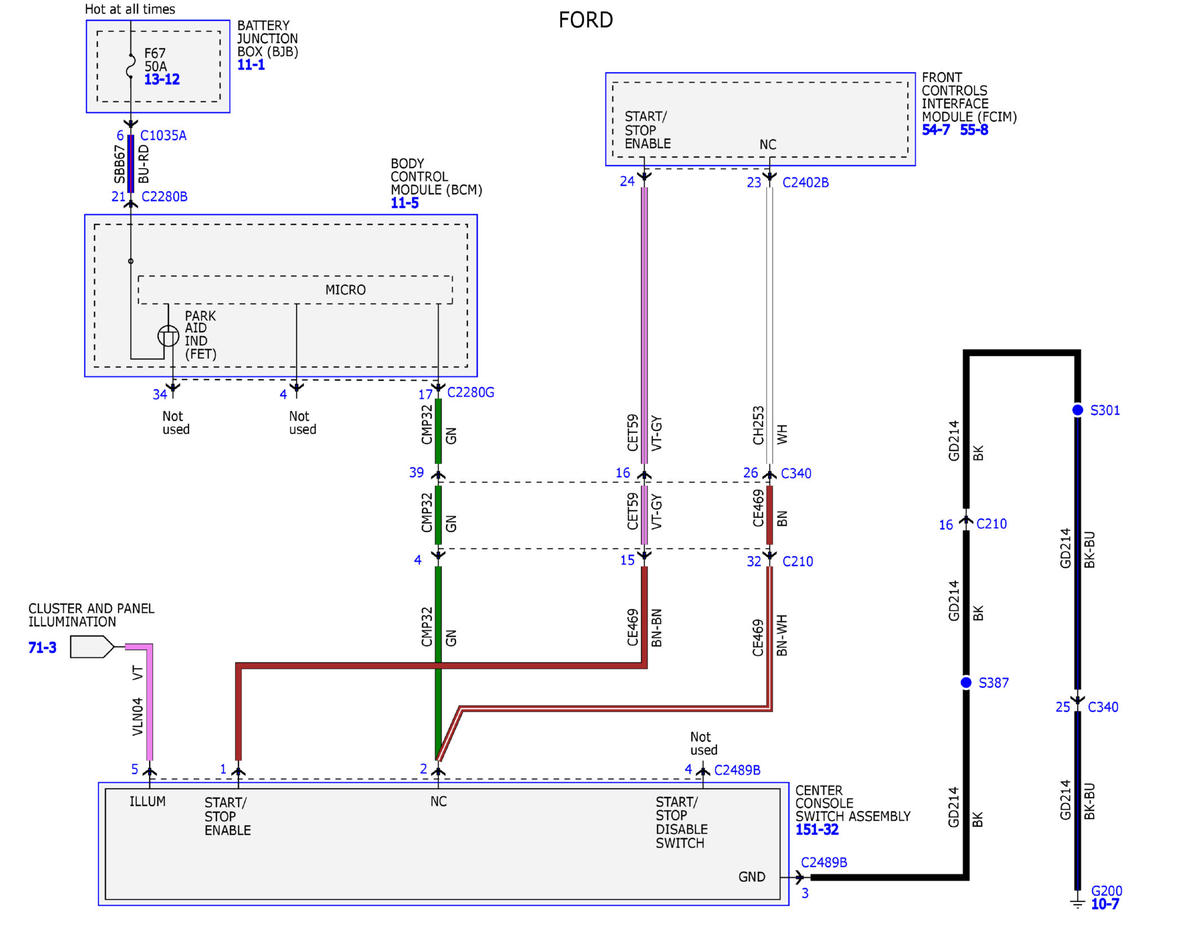
Task: Select 'BATTERY JUNCTION BOX (BJB)' label
Action: pyautogui.click(x=267, y=38)
